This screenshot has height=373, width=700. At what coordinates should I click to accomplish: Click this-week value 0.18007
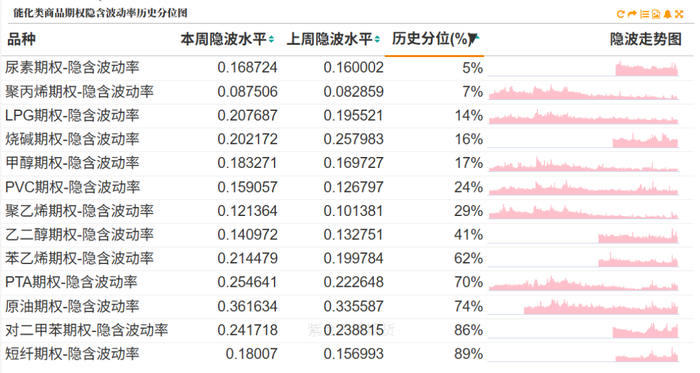coord(251,354)
